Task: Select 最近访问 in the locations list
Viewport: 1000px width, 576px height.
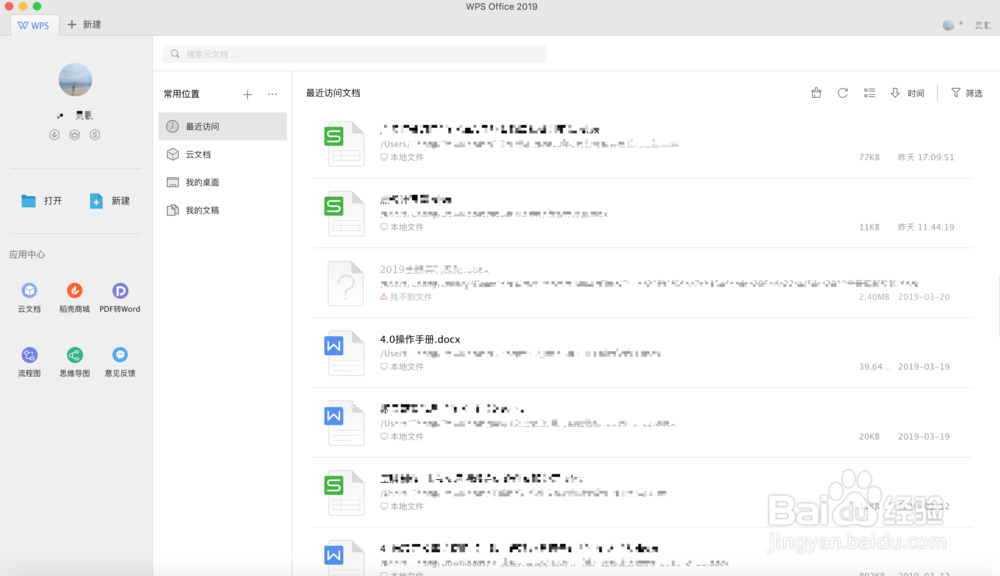Action: pyautogui.click(x=223, y=126)
